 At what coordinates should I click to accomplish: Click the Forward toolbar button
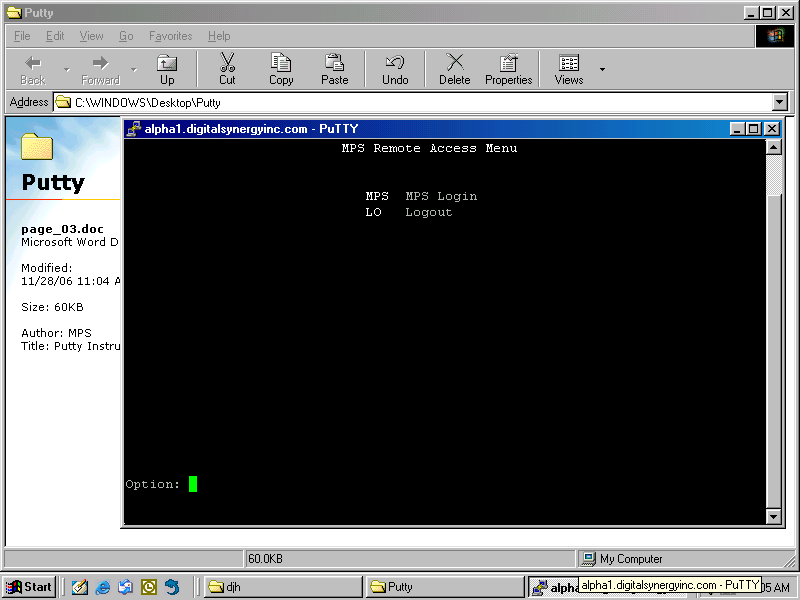click(x=101, y=70)
